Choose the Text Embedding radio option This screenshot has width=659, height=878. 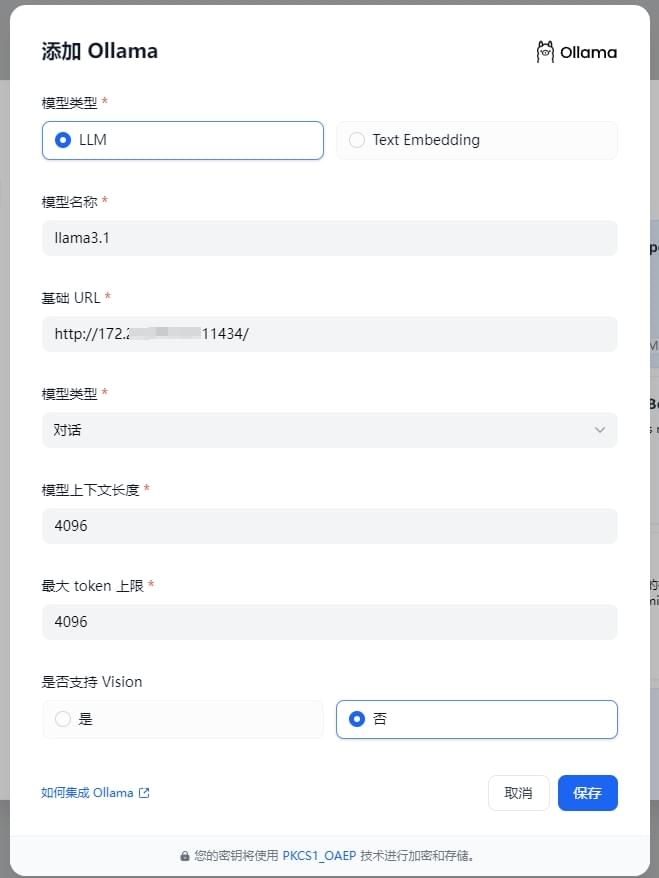(x=357, y=140)
